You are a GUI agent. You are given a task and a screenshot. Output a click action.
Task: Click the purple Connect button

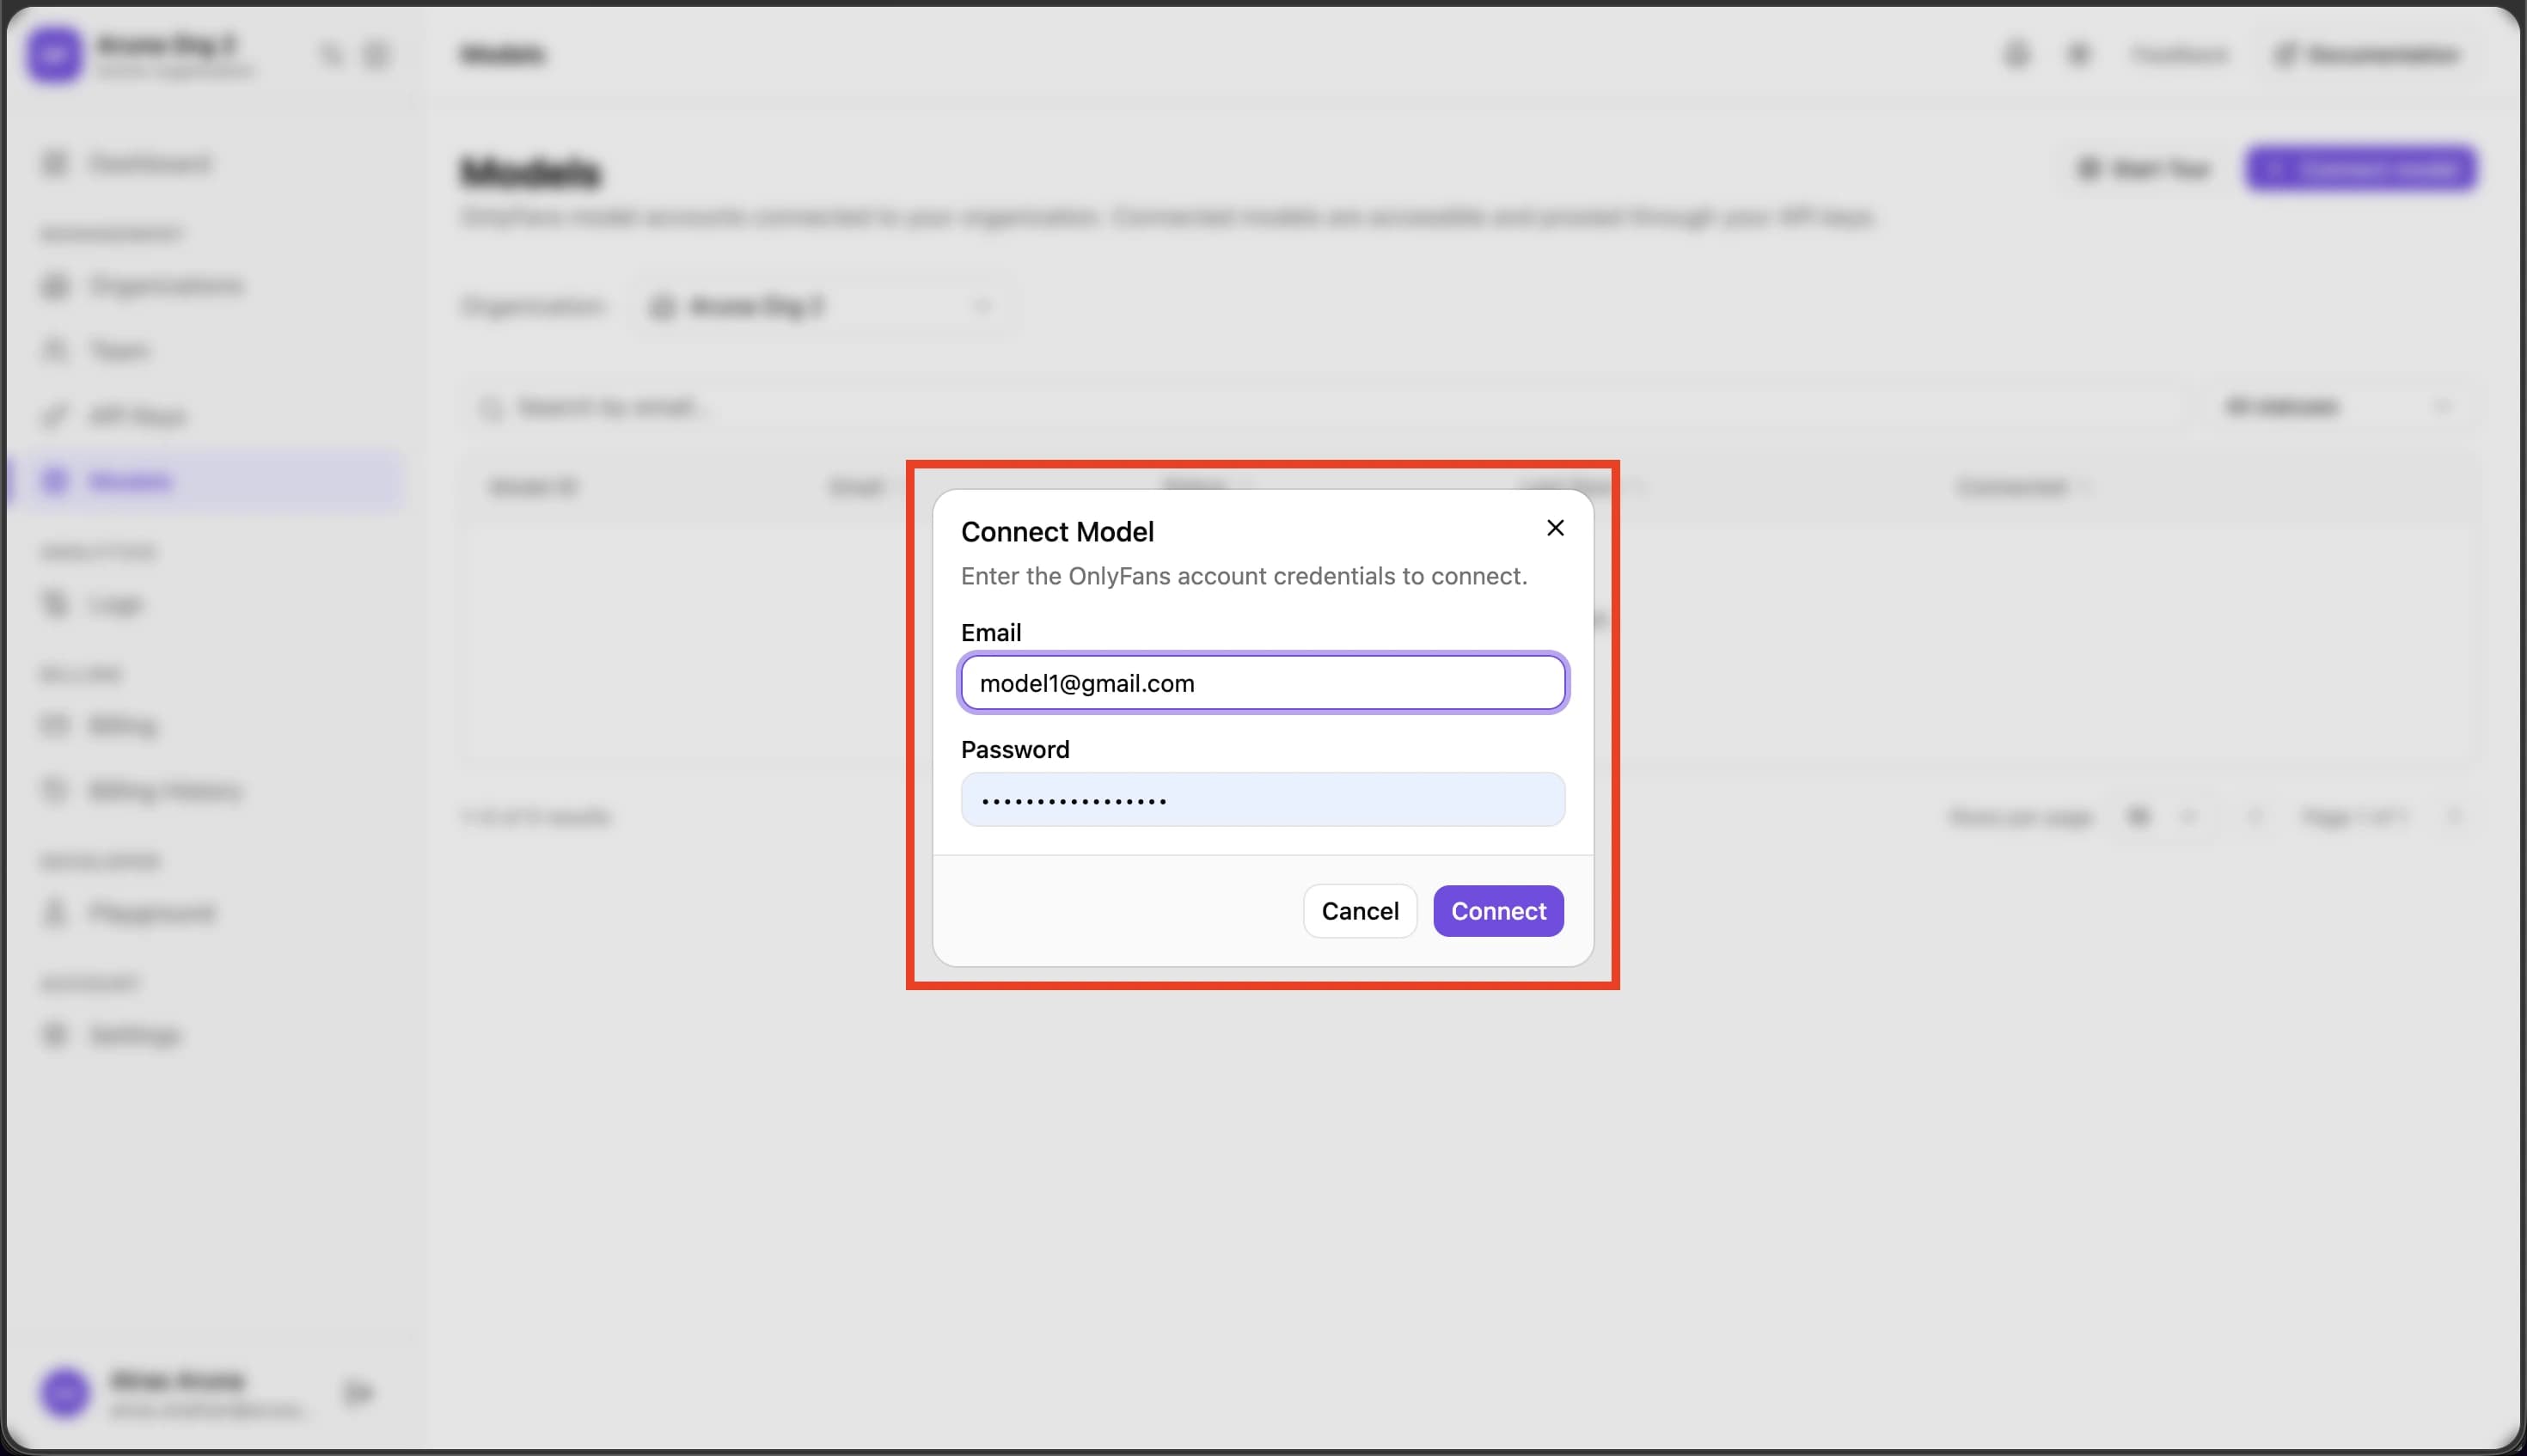(1498, 911)
